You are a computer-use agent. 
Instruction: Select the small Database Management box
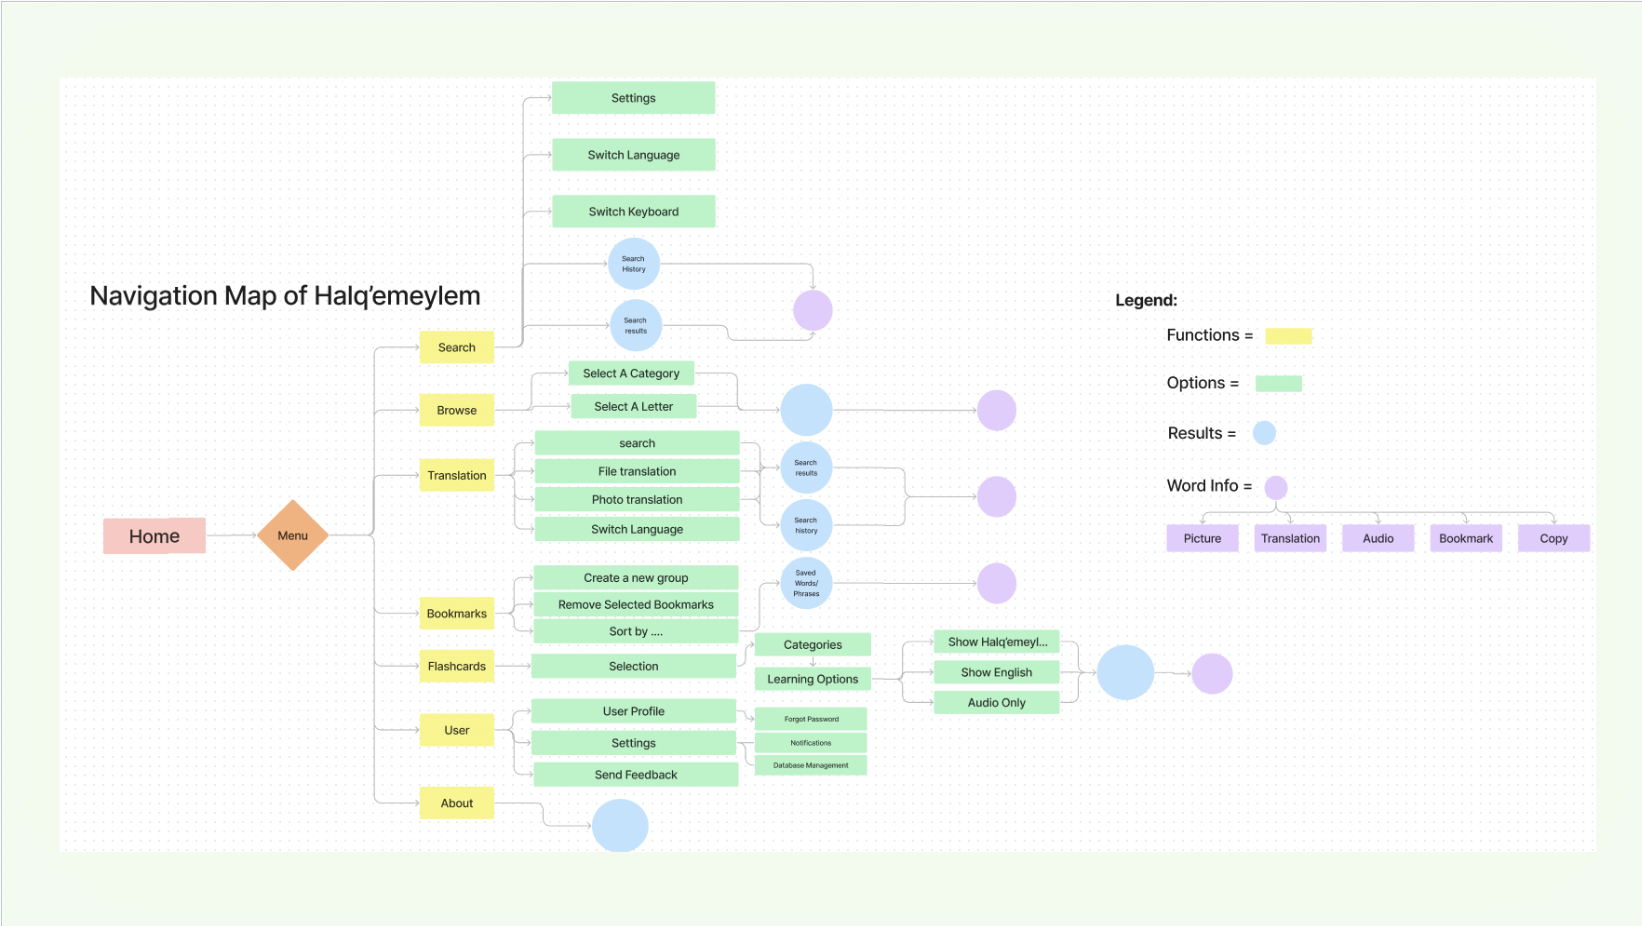(x=811, y=765)
